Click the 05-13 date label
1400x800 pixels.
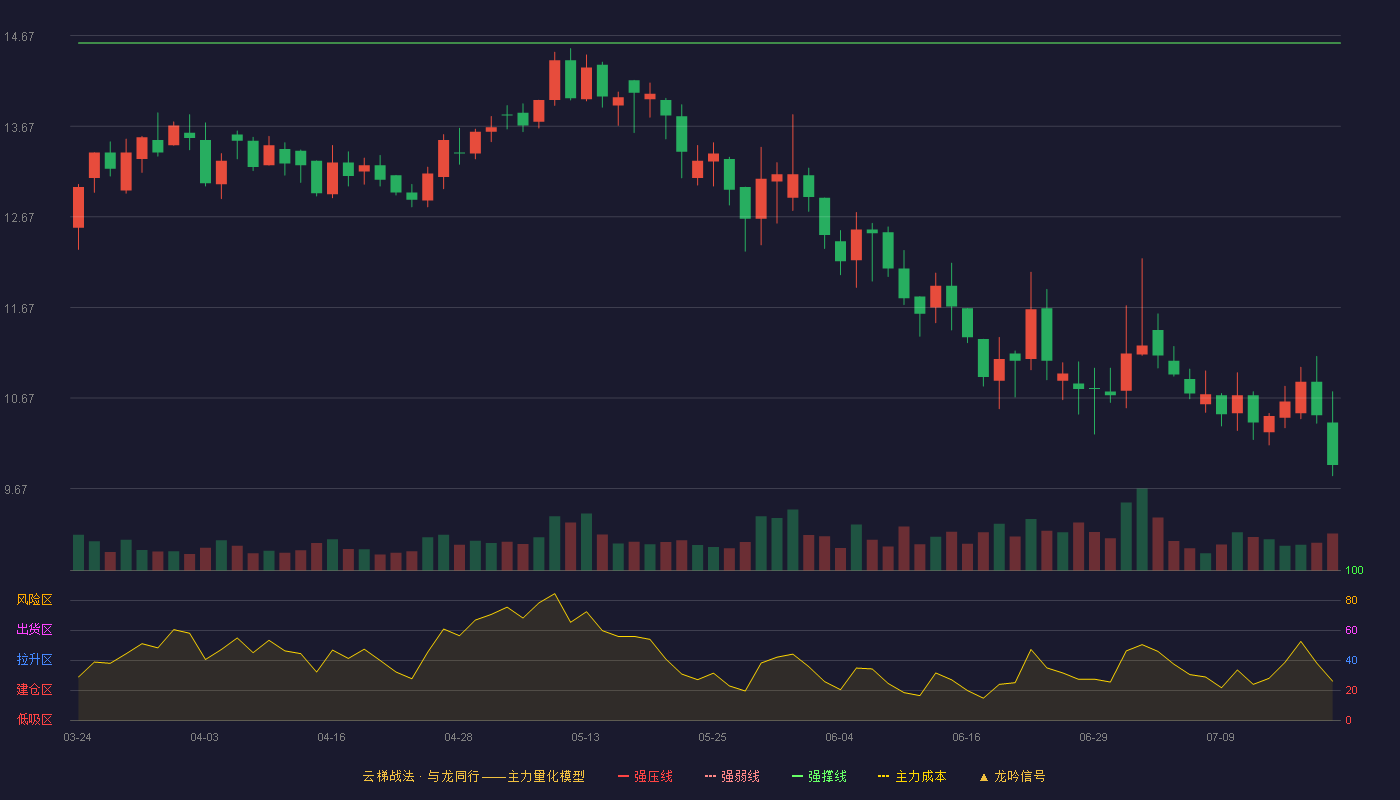585,737
